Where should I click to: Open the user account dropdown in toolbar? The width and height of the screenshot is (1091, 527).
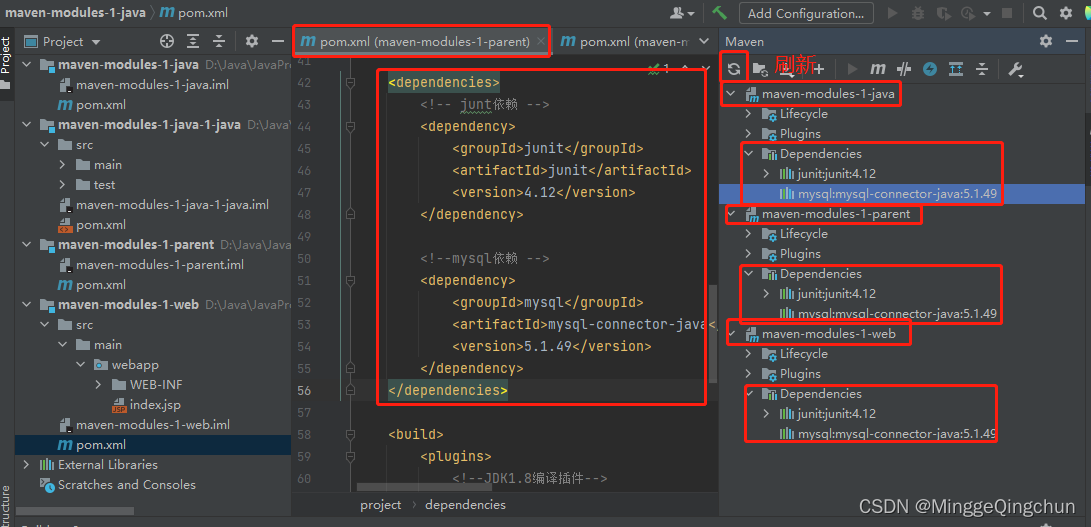point(682,13)
